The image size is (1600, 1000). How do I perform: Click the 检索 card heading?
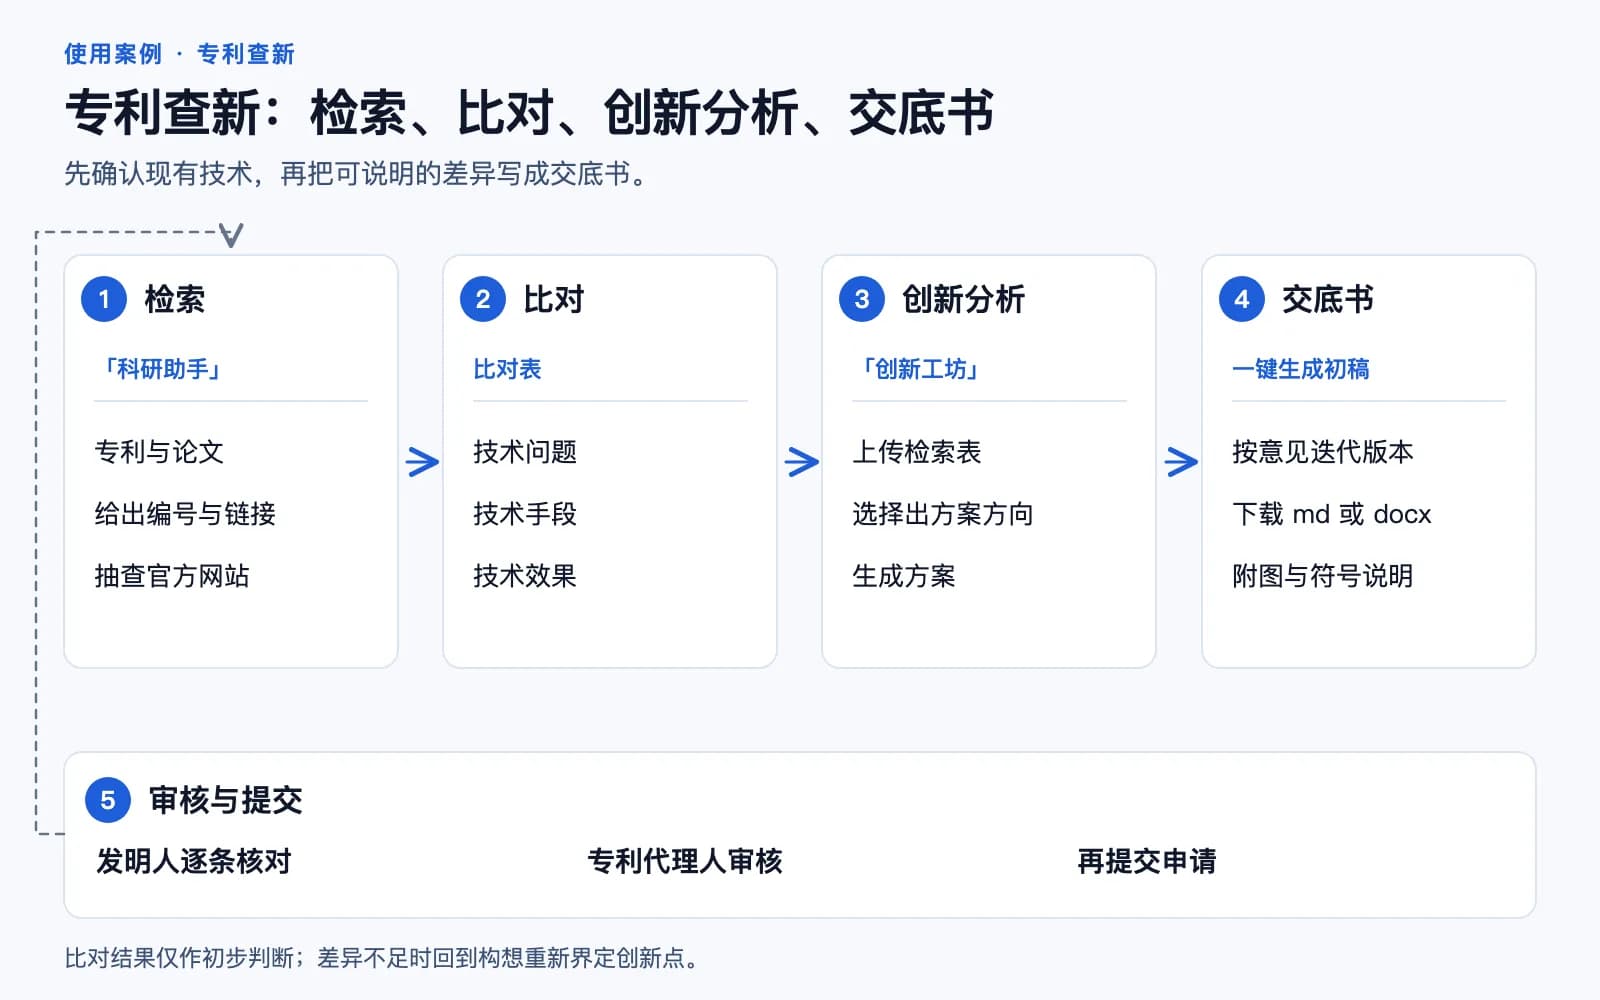(x=175, y=299)
